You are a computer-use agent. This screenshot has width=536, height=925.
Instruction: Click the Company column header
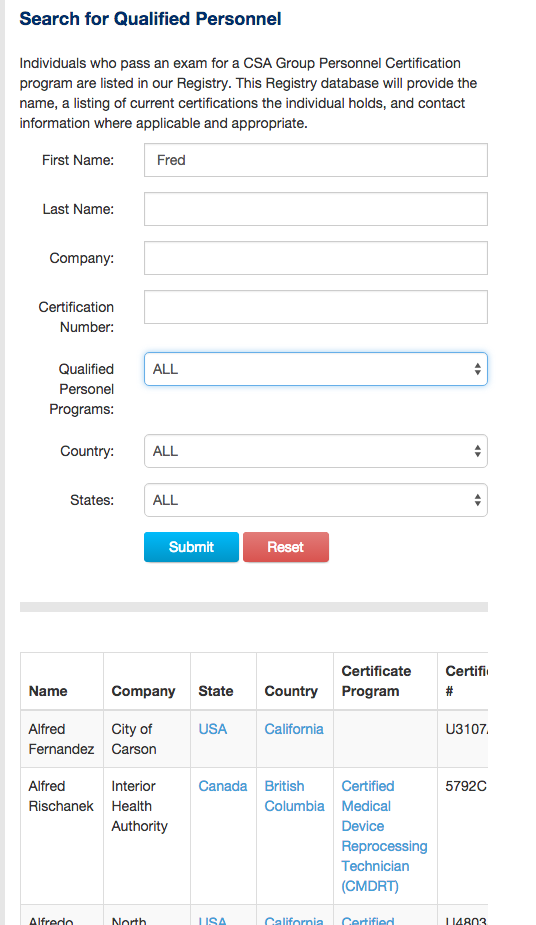point(143,691)
